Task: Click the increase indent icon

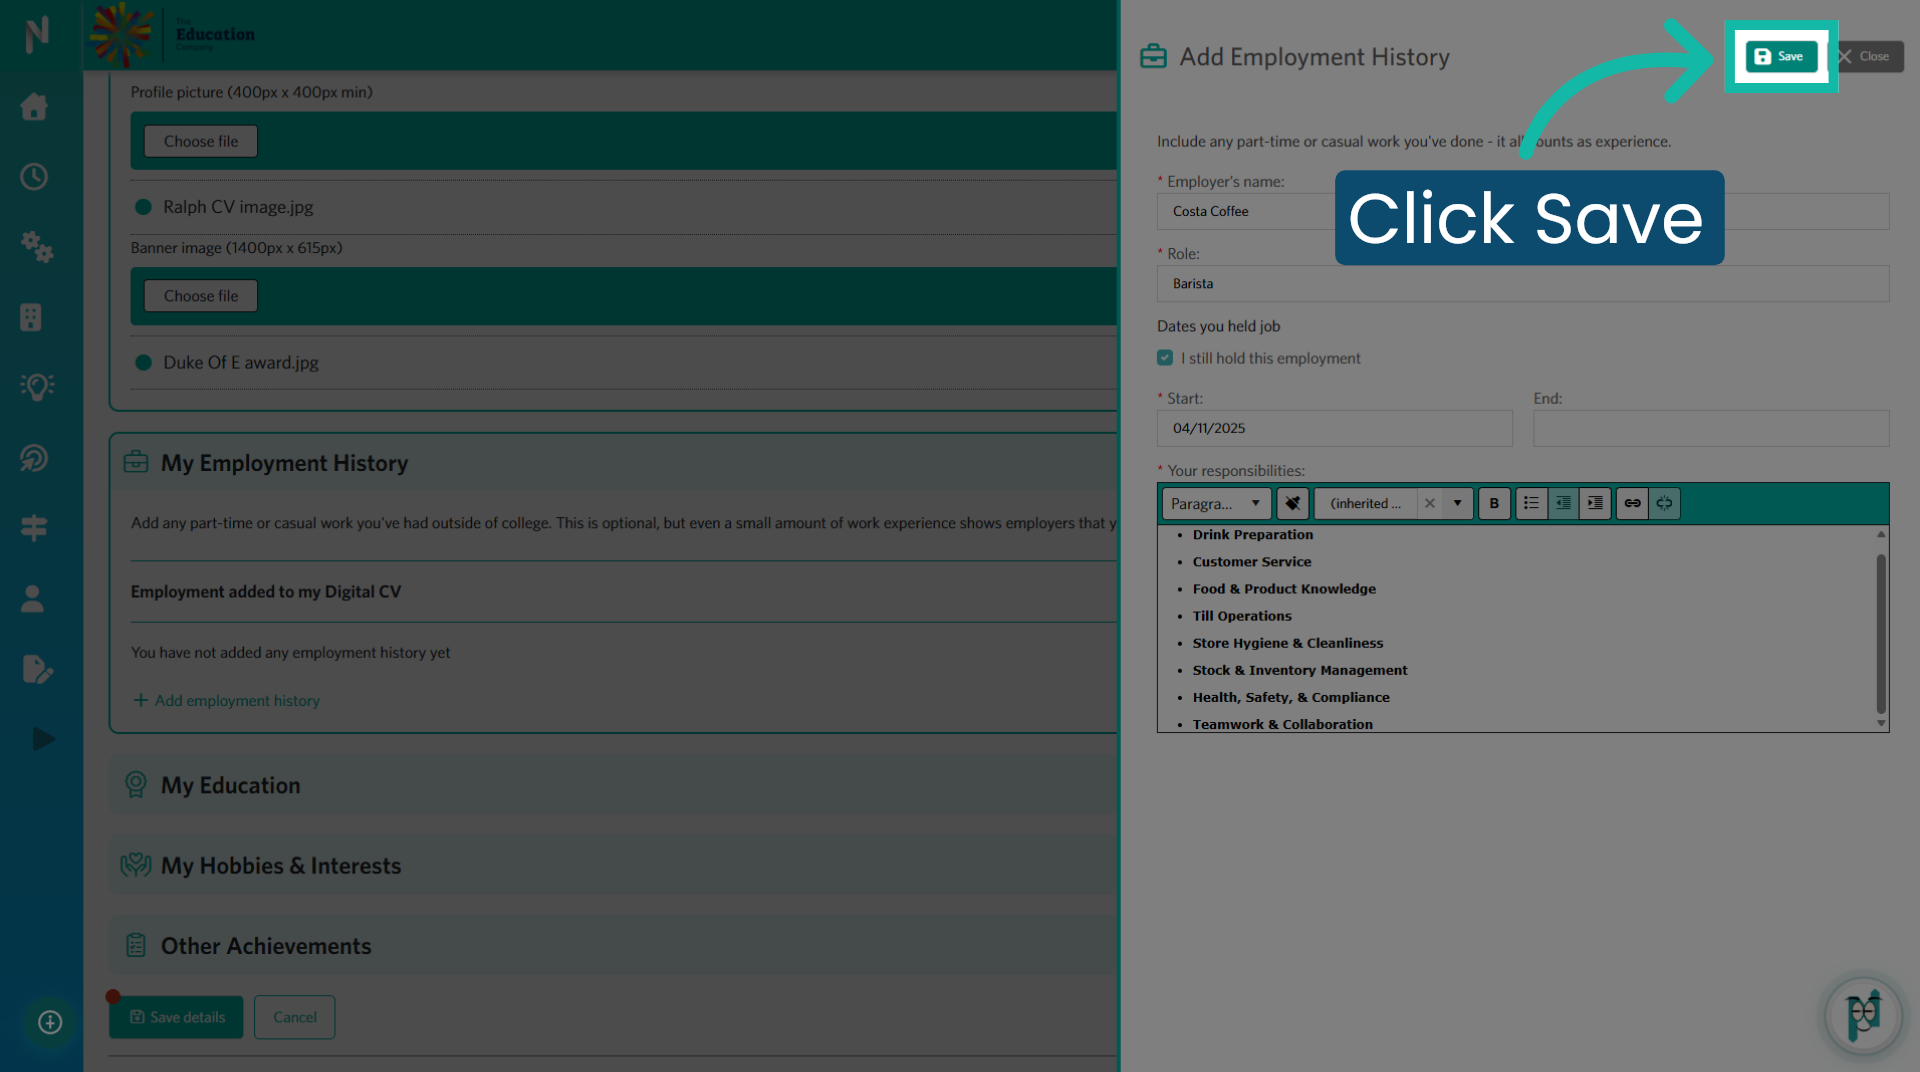Action: [1595, 503]
